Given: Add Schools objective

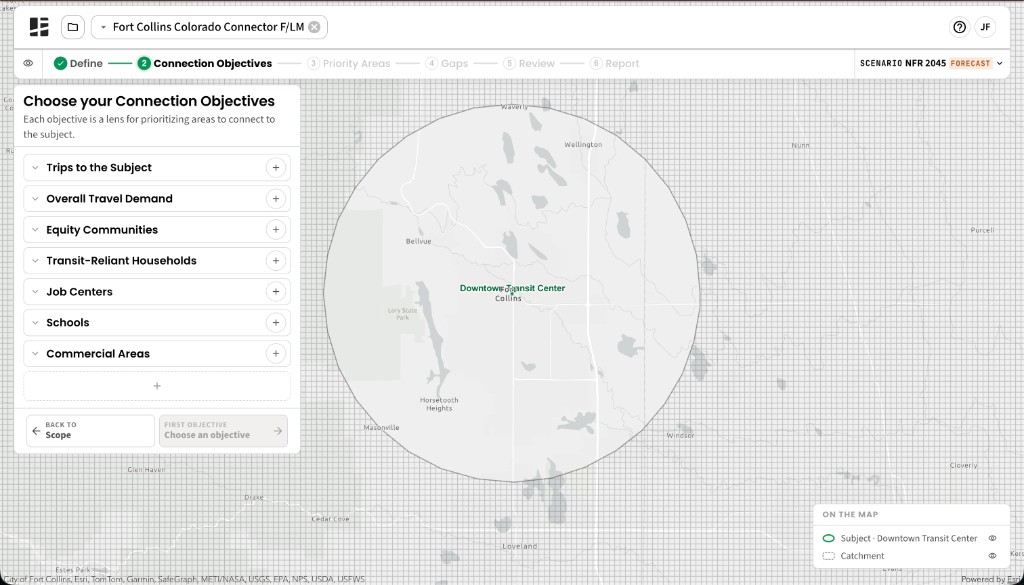Looking at the screenshot, I should click(x=276, y=323).
